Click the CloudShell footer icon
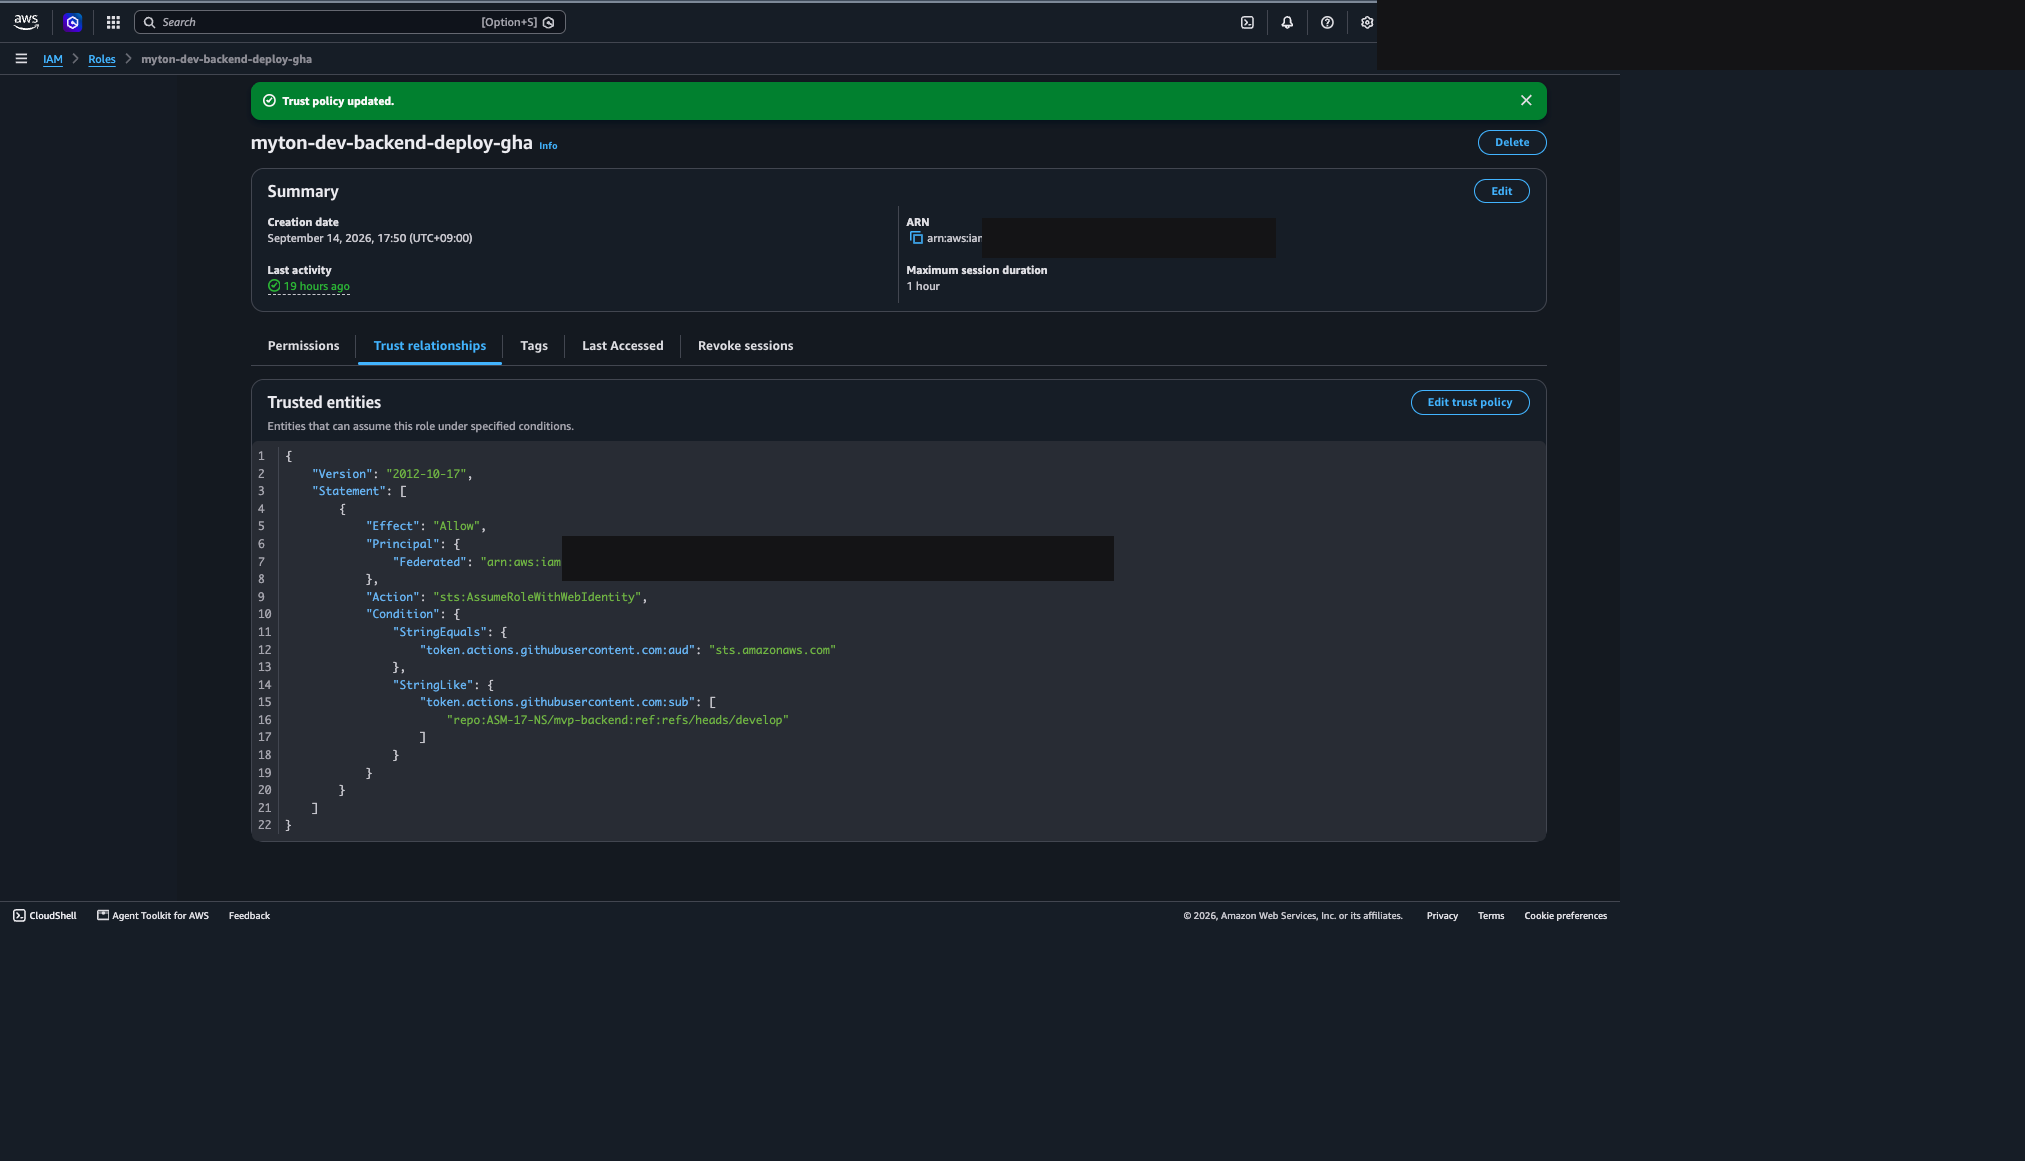Image resolution: width=2025 pixels, height=1161 pixels. [x=19, y=916]
